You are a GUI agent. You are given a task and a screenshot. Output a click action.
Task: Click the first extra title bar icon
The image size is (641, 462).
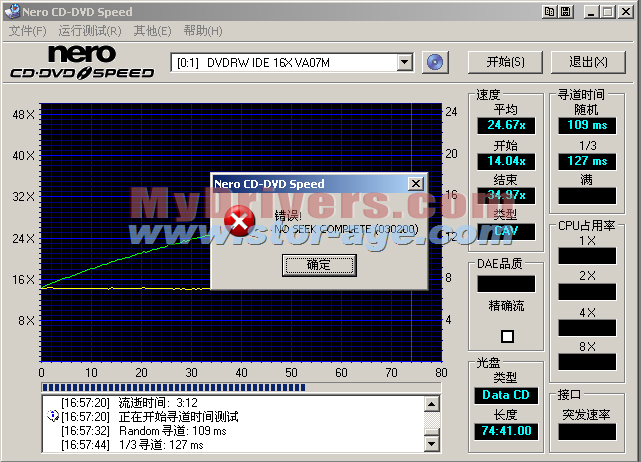(x=550, y=10)
